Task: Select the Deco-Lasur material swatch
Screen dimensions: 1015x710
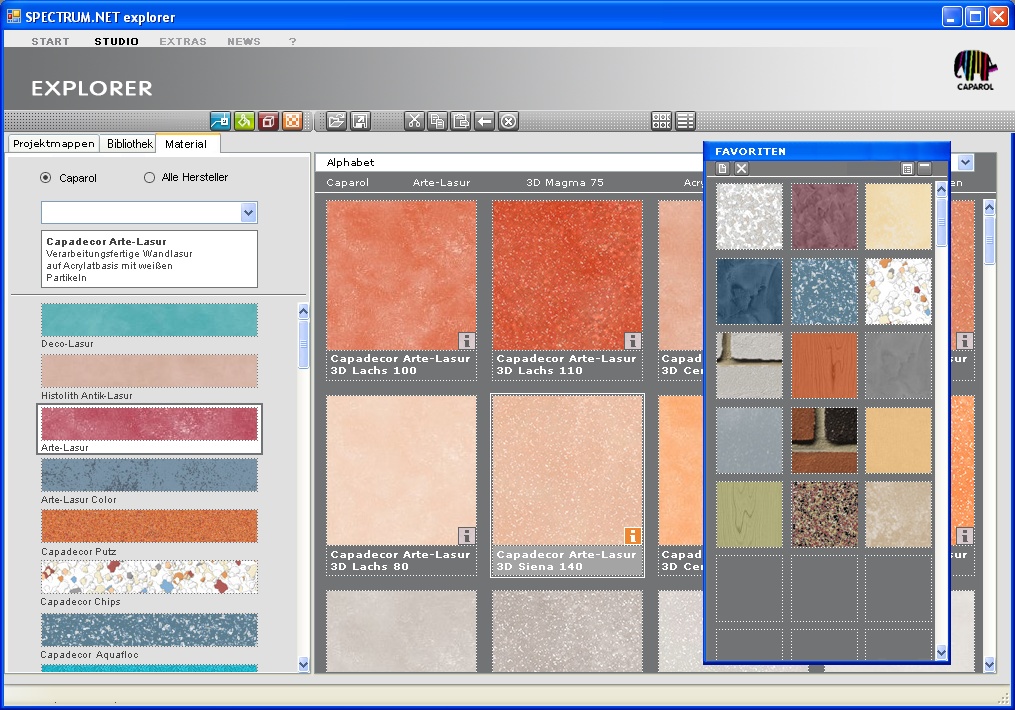Action: point(149,320)
